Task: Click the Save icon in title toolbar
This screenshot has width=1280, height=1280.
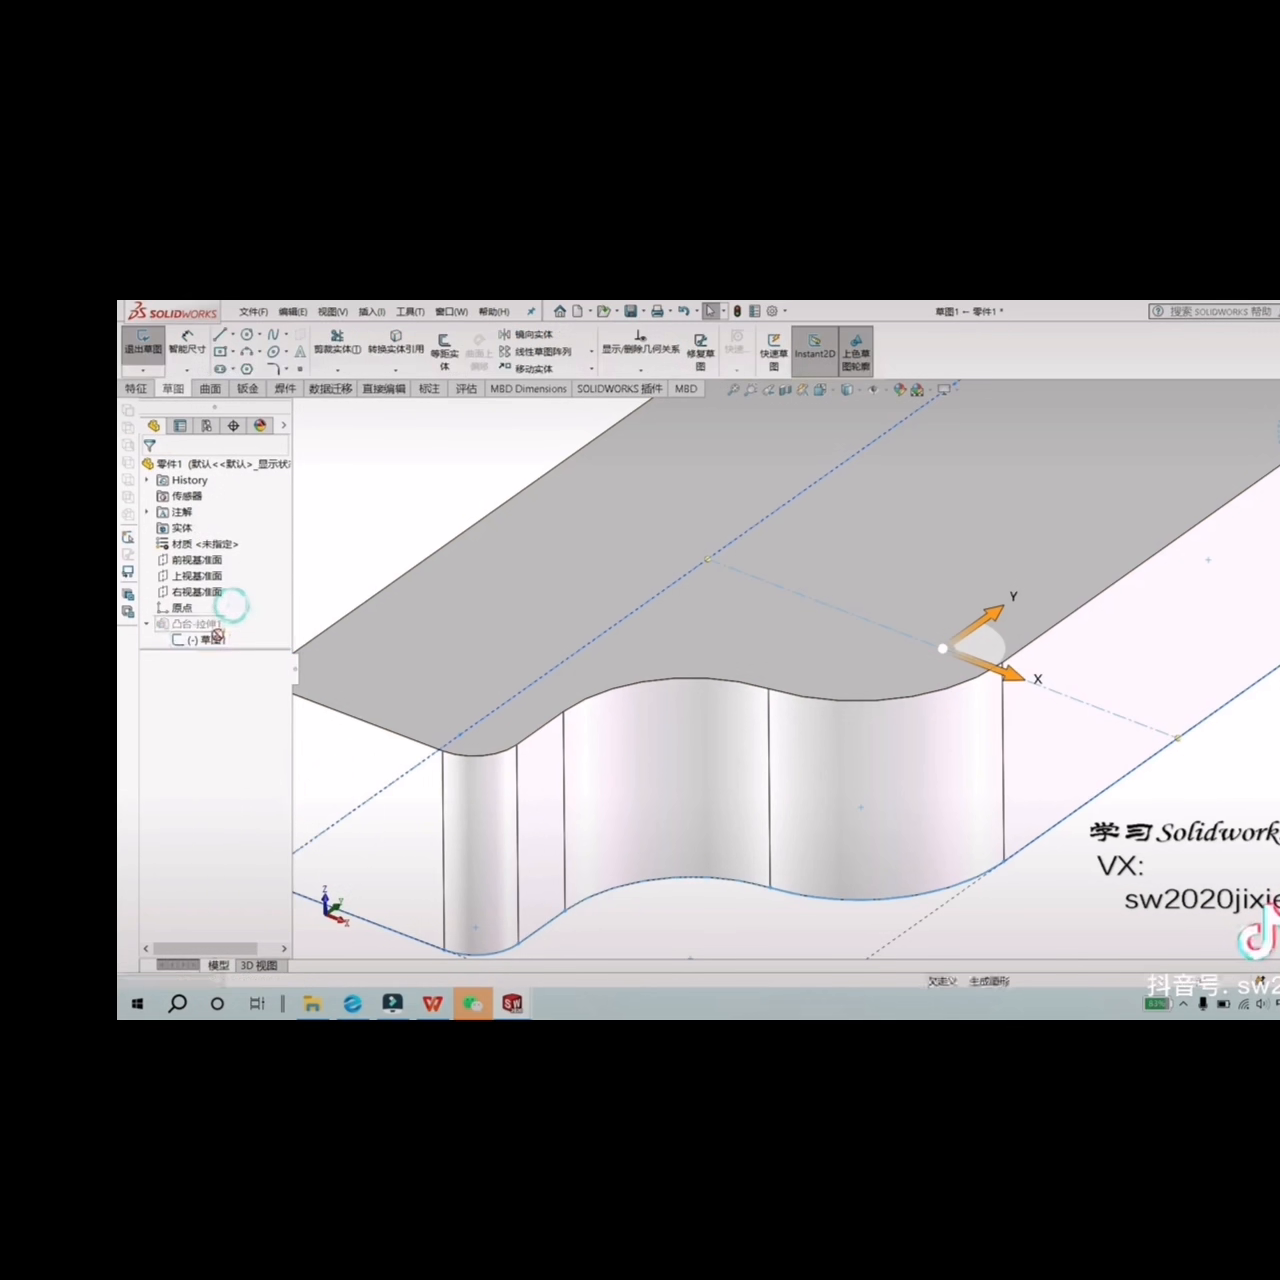Action: 631,311
